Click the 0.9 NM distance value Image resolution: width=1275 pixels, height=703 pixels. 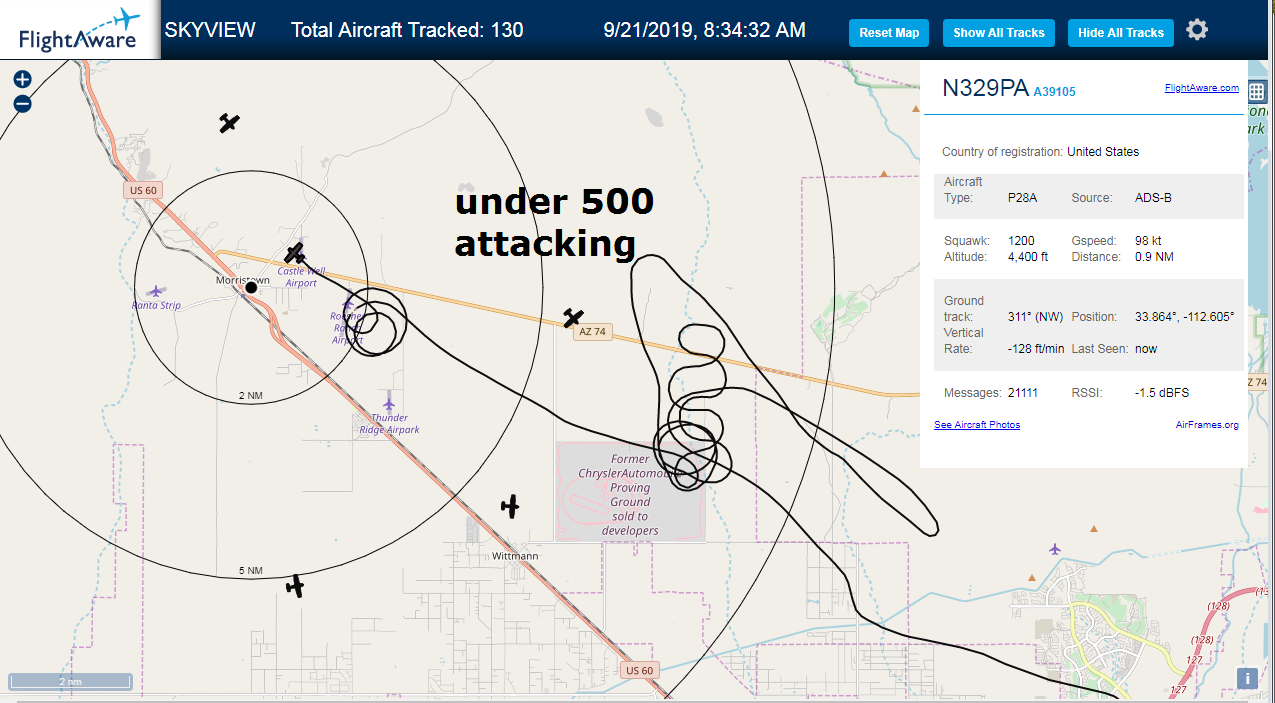pyautogui.click(x=1155, y=257)
